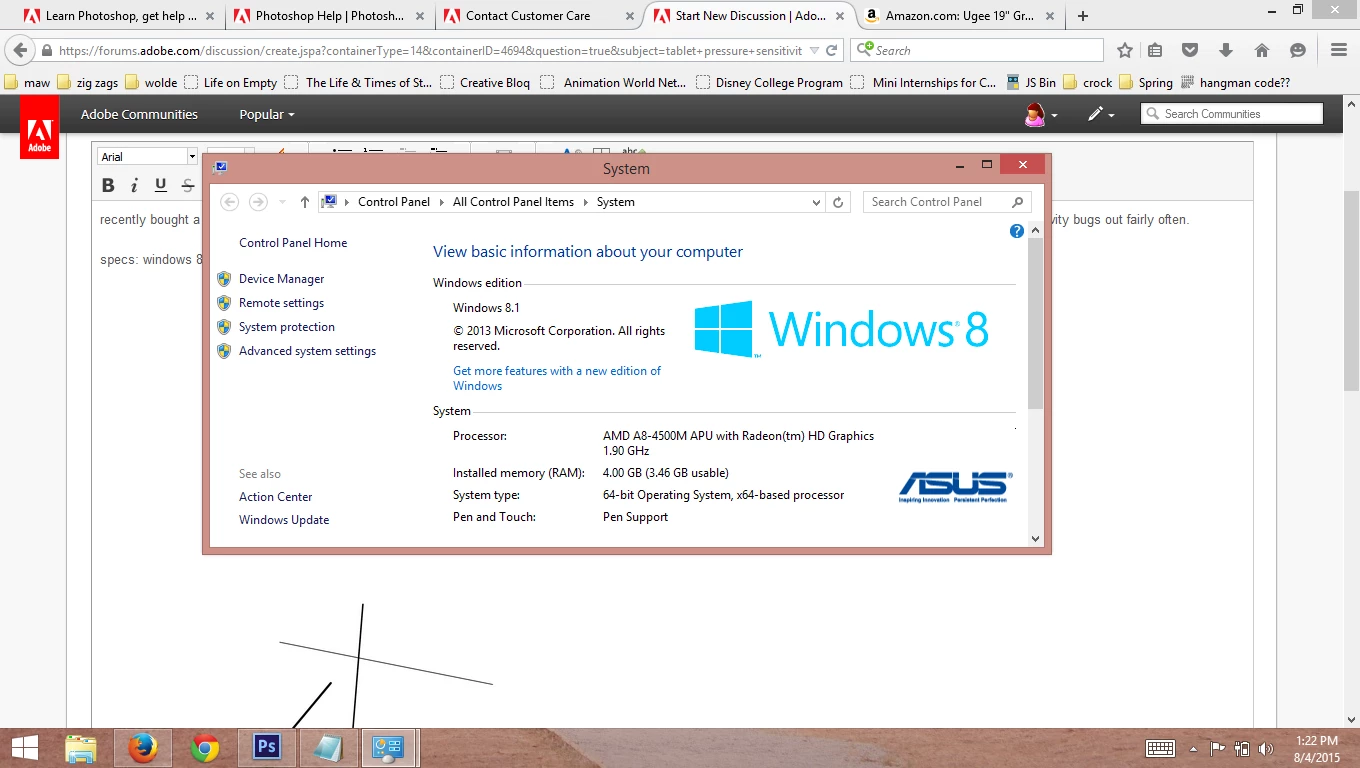Open Remote settings link
The image size is (1360, 768).
click(x=281, y=303)
